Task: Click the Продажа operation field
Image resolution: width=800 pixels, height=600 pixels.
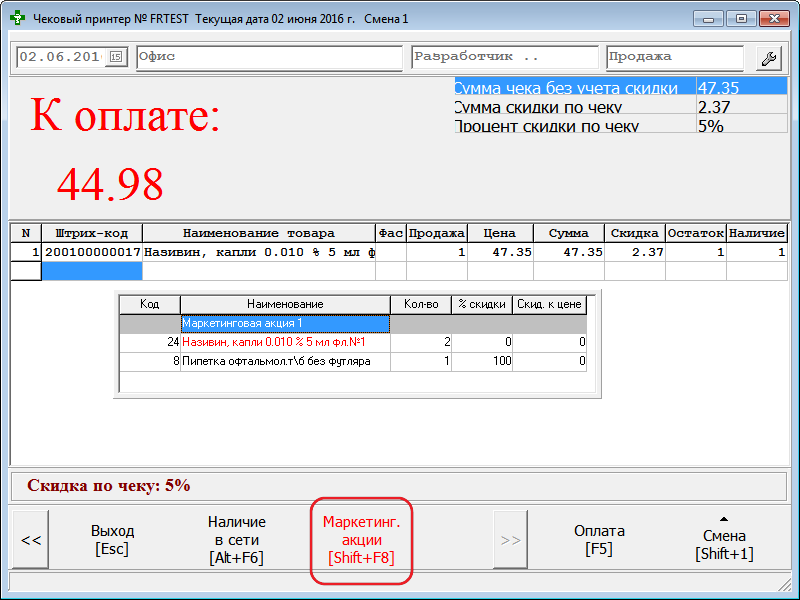Action: [x=674, y=58]
